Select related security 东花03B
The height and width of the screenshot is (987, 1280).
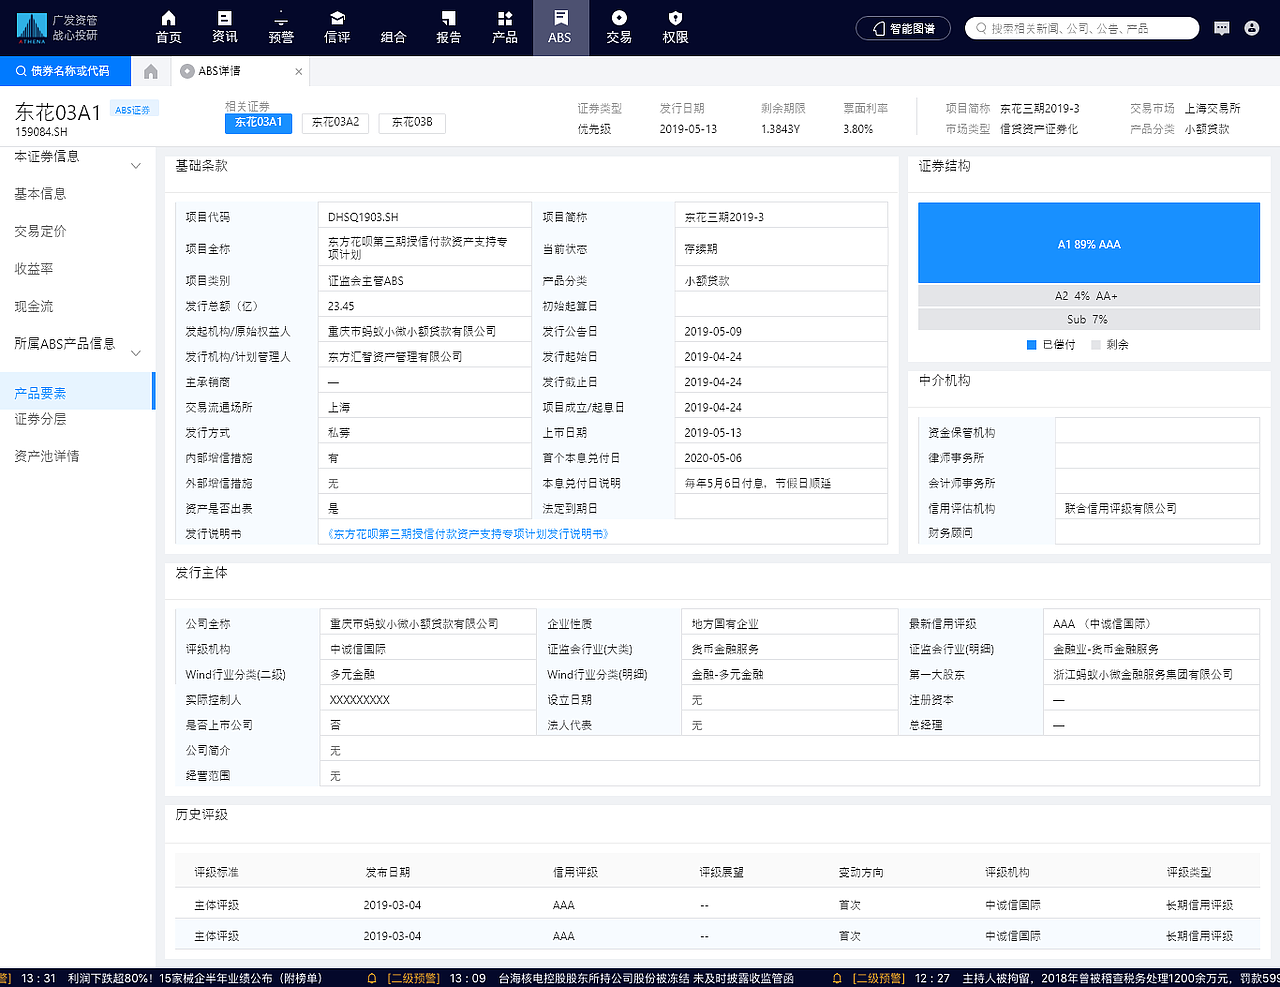point(412,123)
